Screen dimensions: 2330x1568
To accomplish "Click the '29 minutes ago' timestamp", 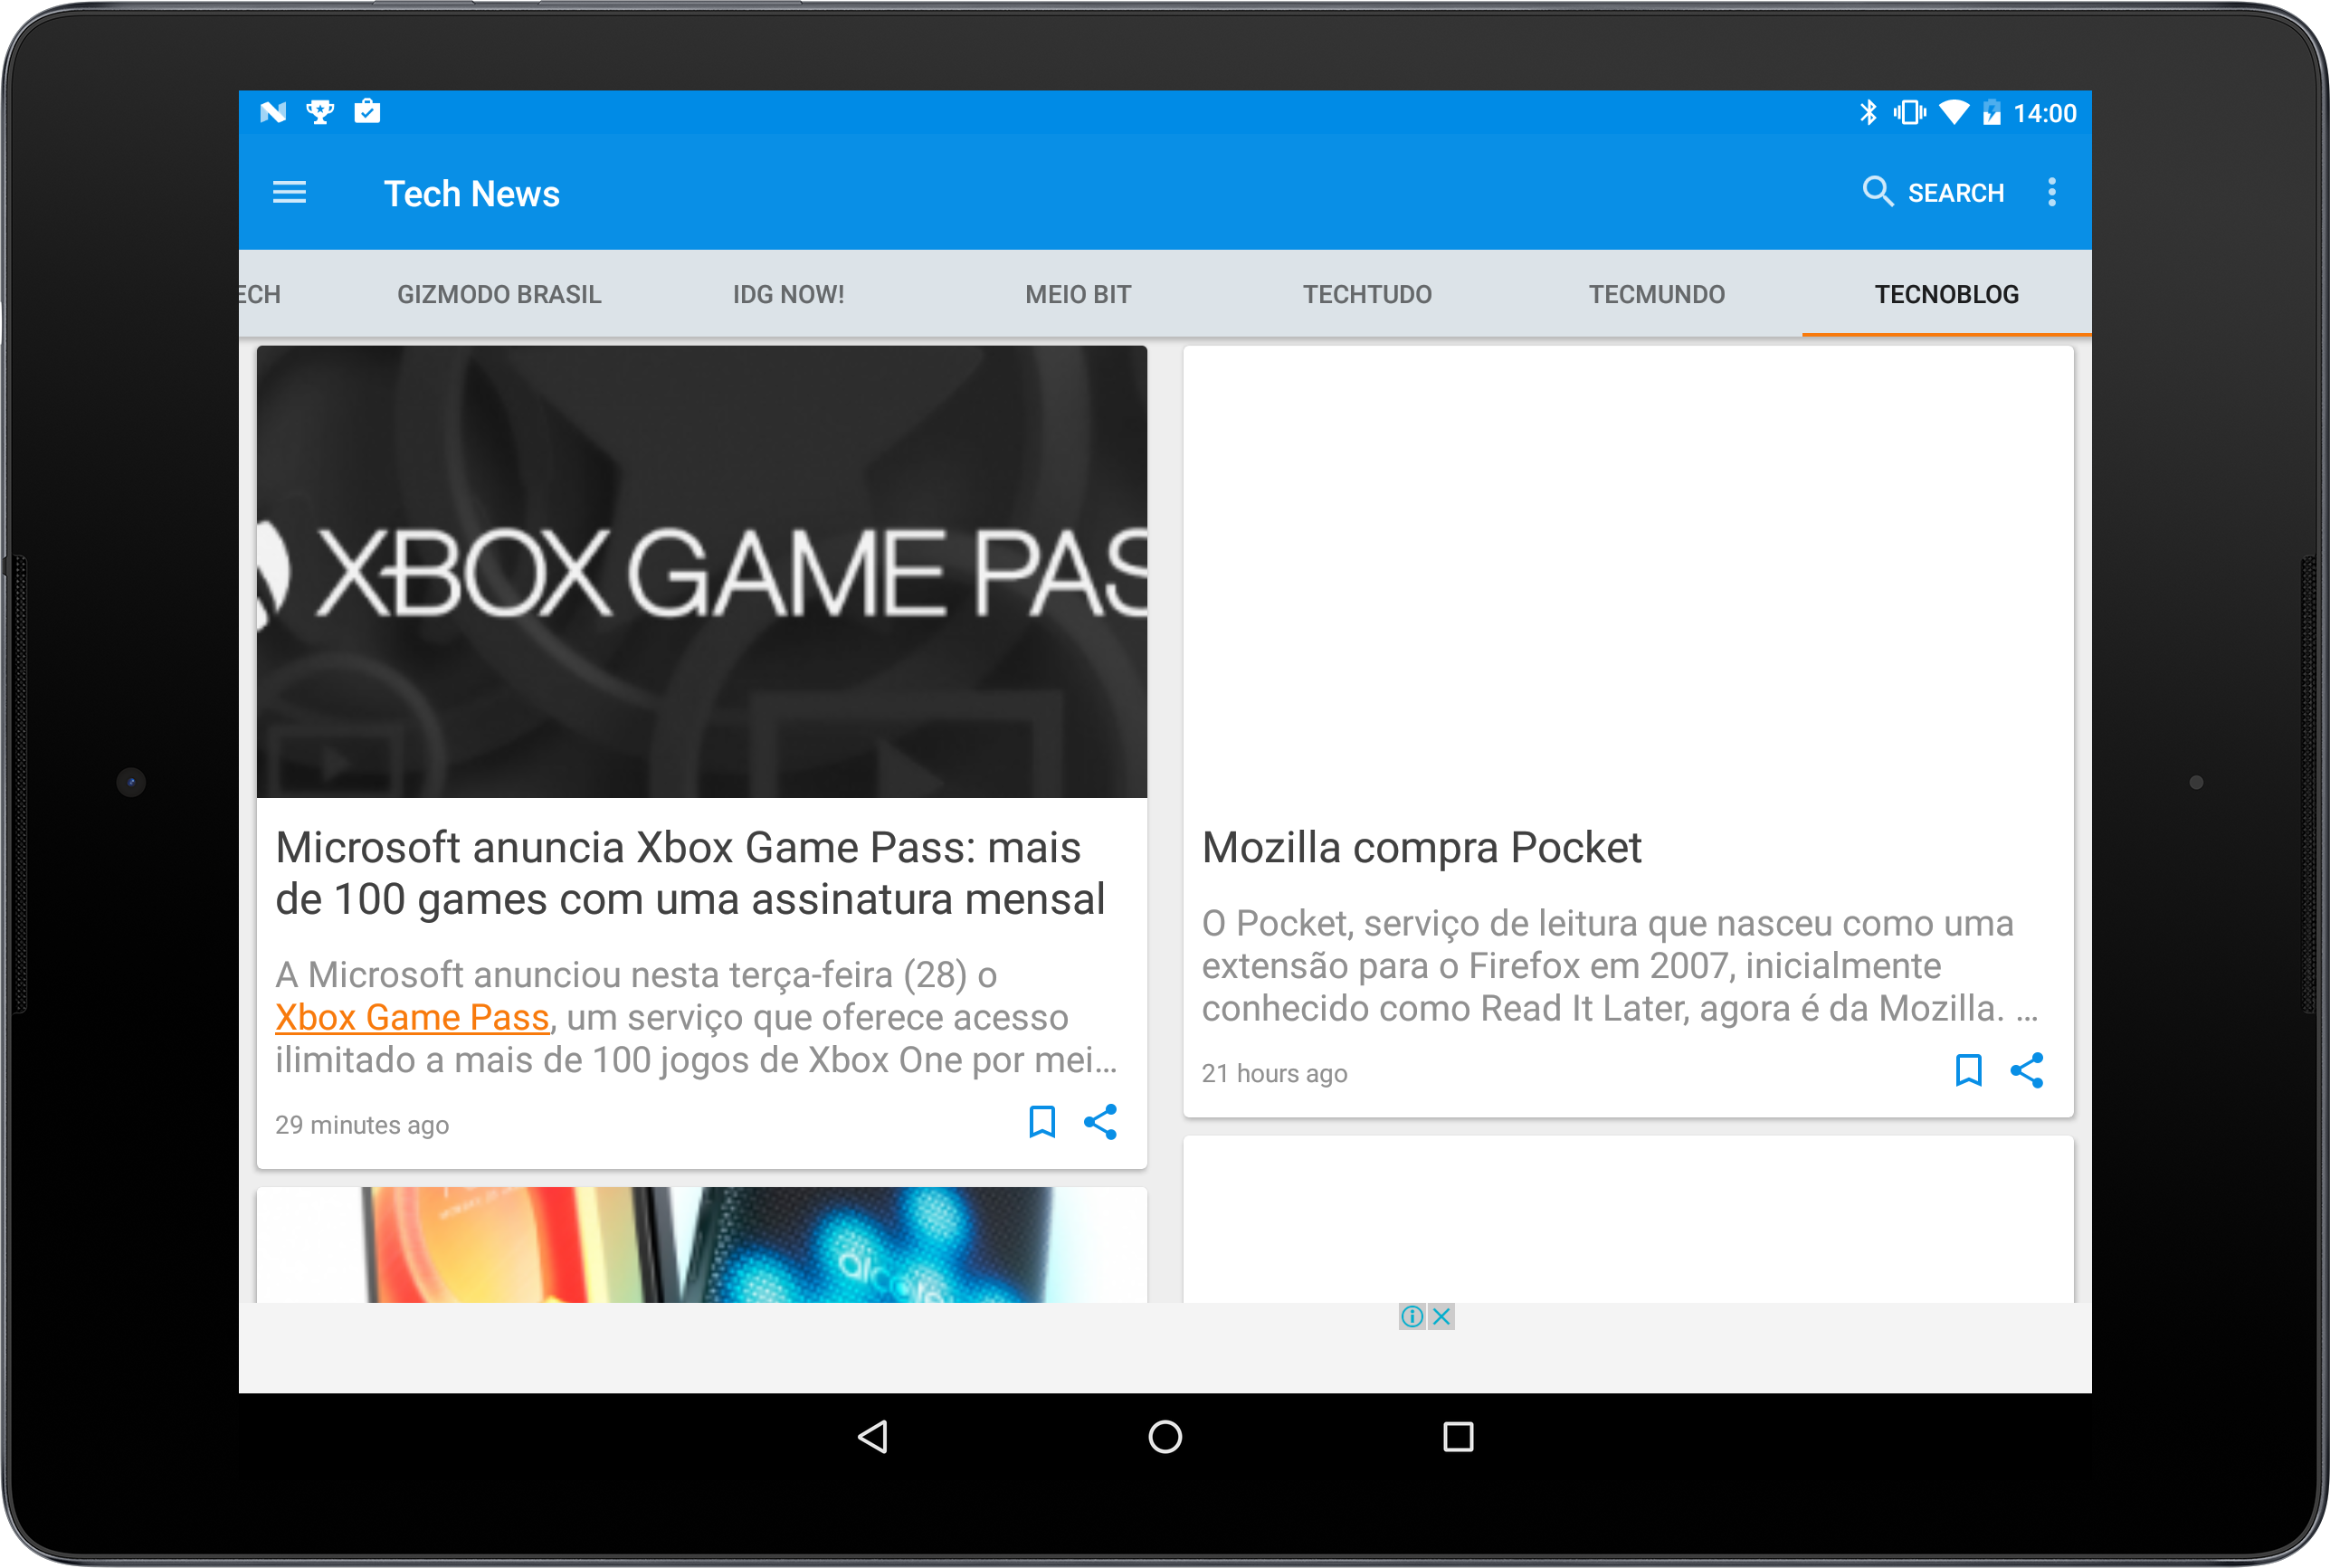I will pos(362,1125).
